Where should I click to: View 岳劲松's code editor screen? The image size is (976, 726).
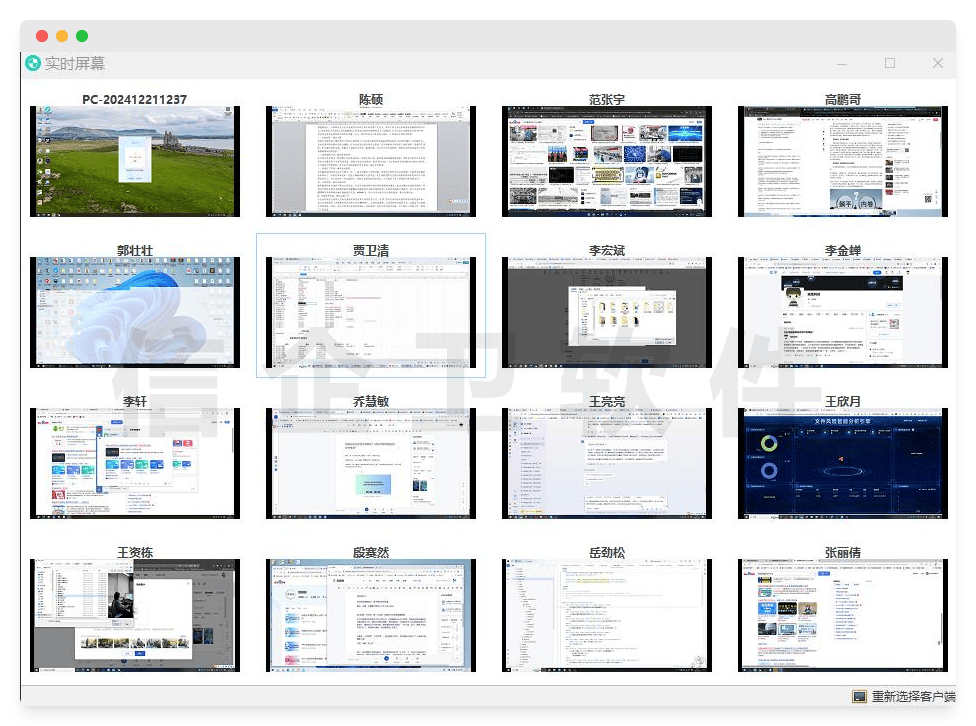click(607, 615)
